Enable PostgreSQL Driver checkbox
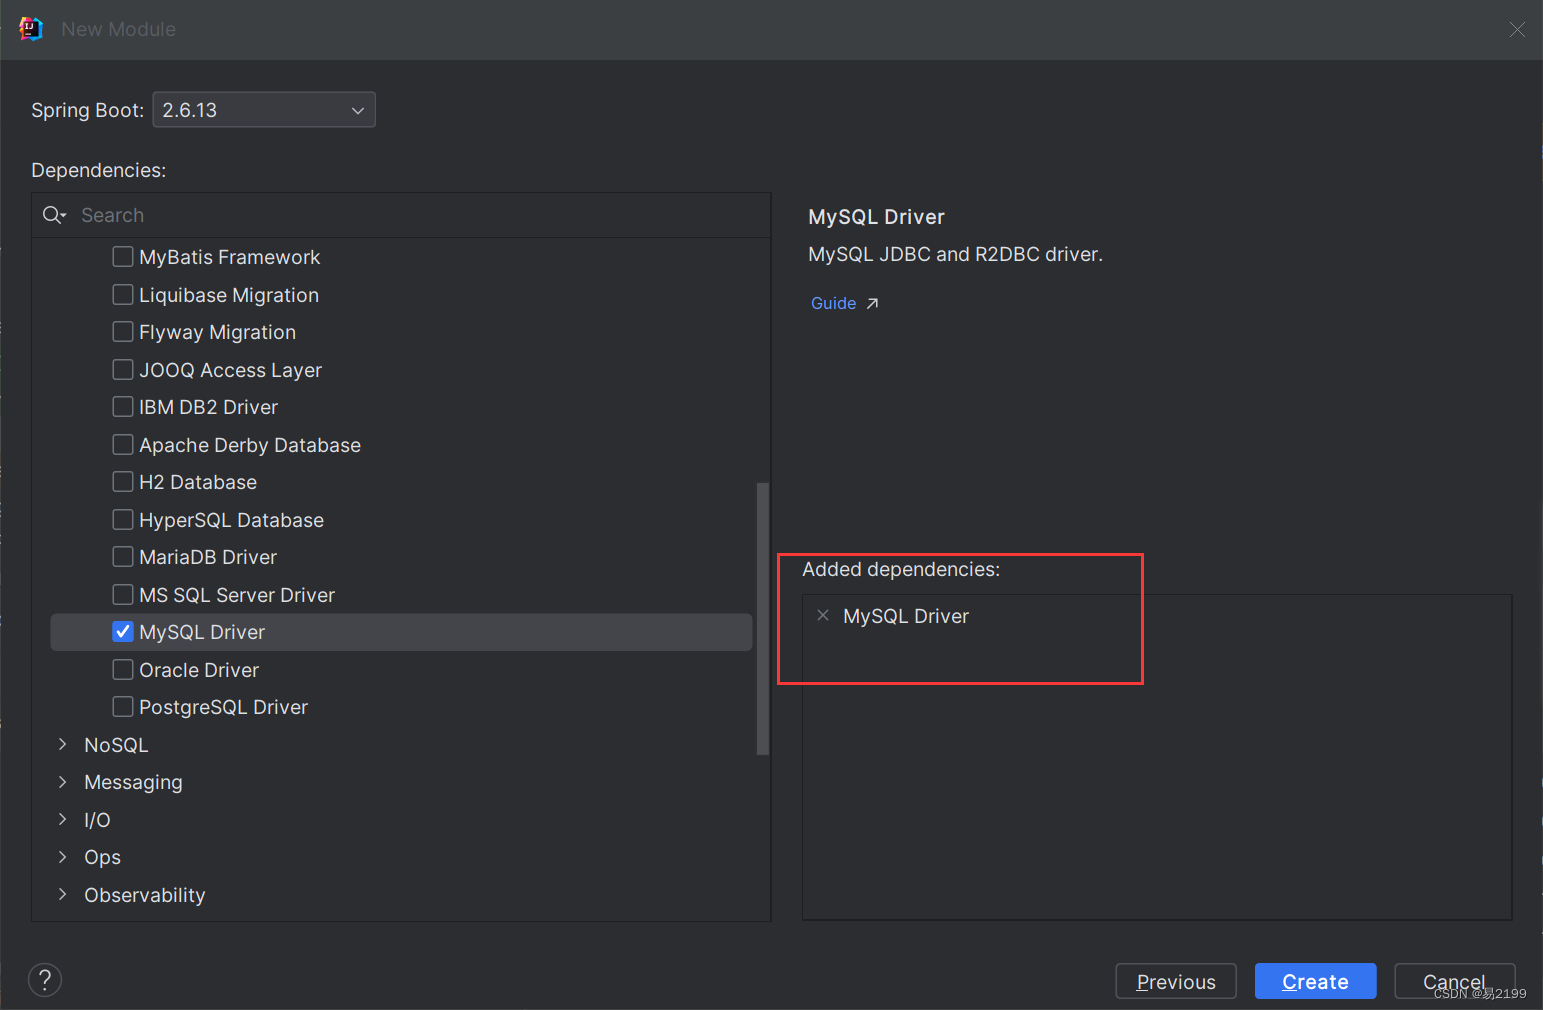The height and width of the screenshot is (1010, 1543). click(x=123, y=706)
